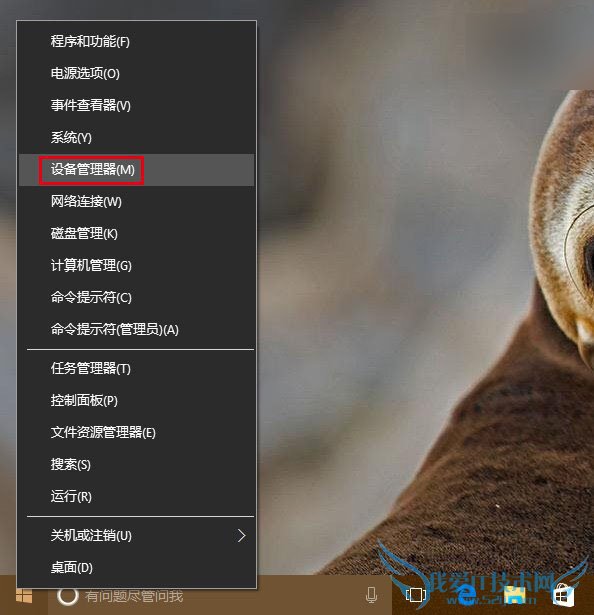Open 设备管理器(M)
The image size is (594, 615).
pyautogui.click(x=137, y=170)
